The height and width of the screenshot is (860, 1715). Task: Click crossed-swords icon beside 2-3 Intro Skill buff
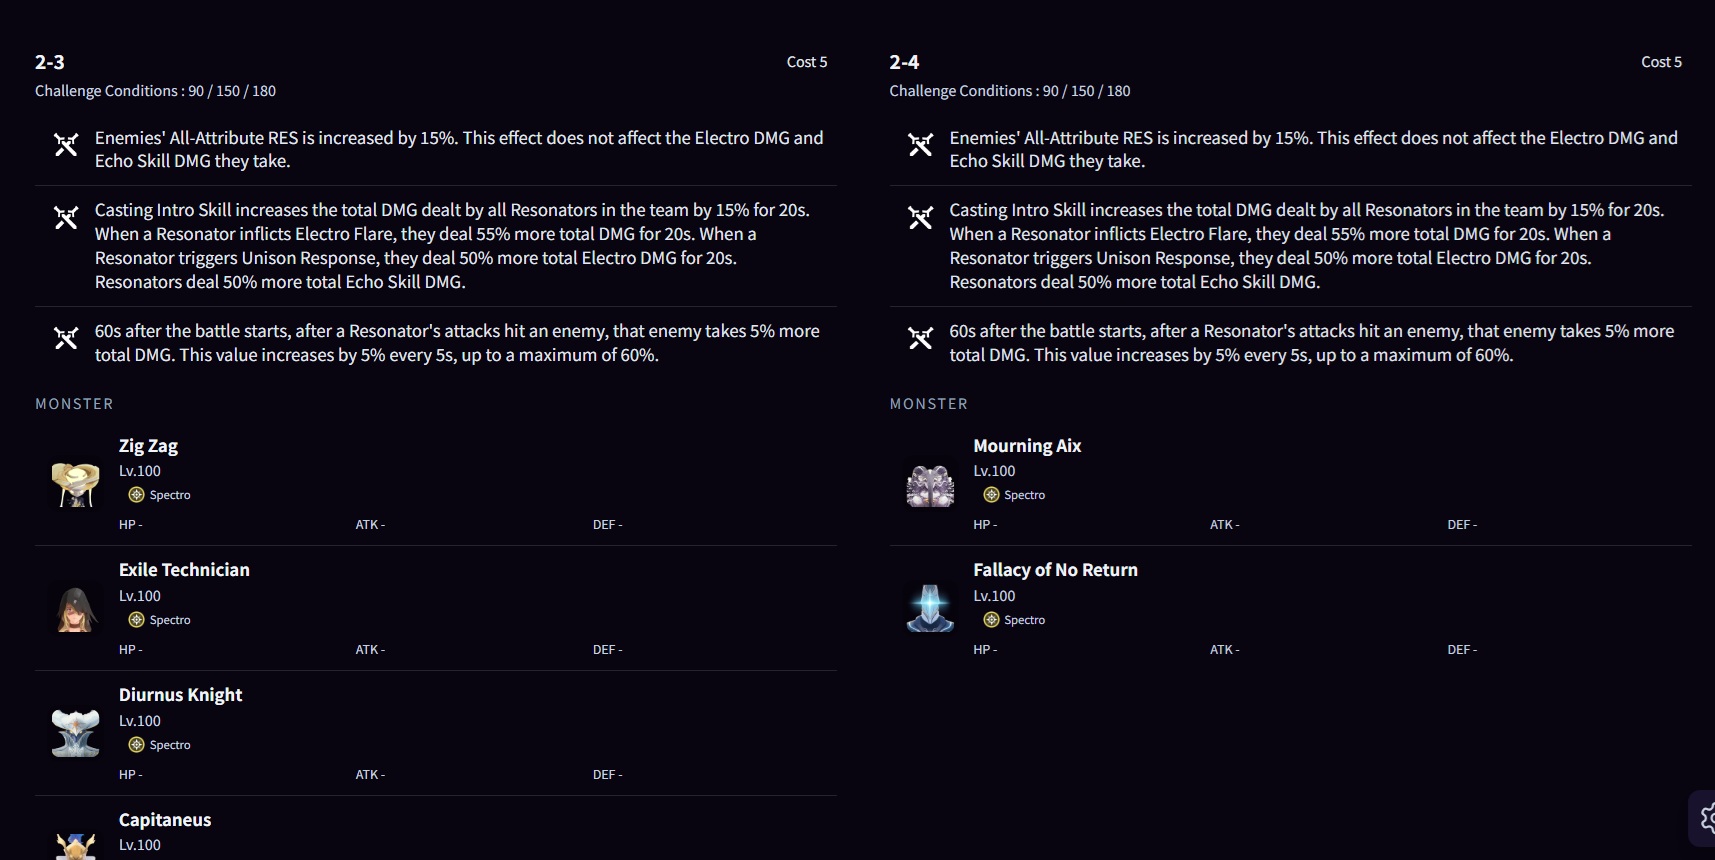pyautogui.click(x=66, y=217)
